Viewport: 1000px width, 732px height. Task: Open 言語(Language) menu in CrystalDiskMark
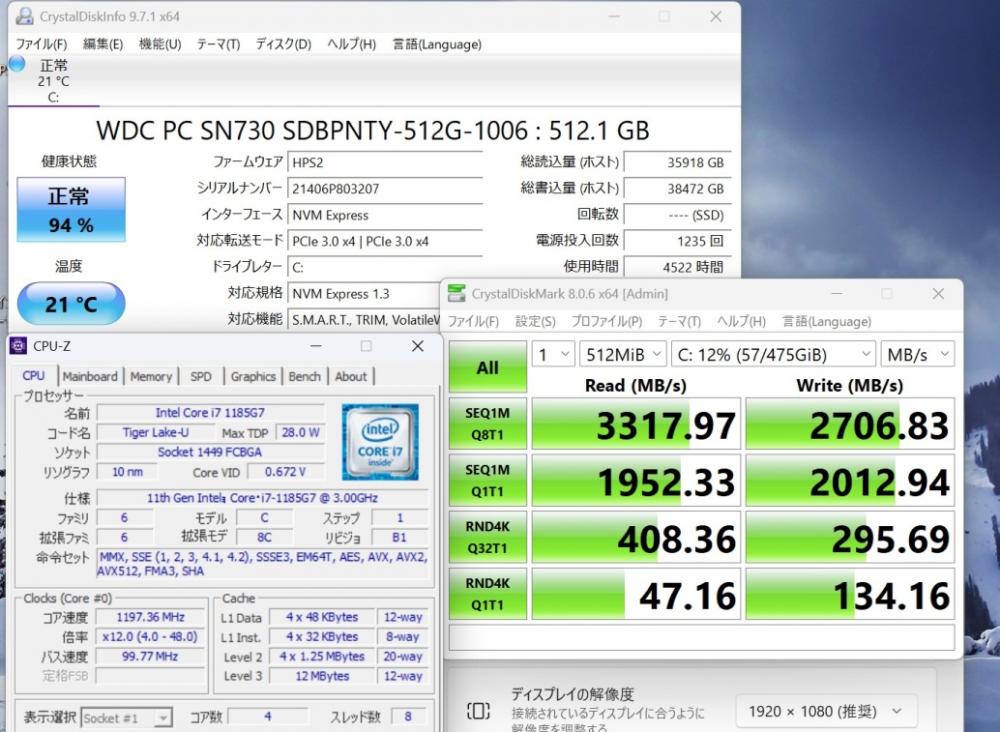pyautogui.click(x=827, y=321)
